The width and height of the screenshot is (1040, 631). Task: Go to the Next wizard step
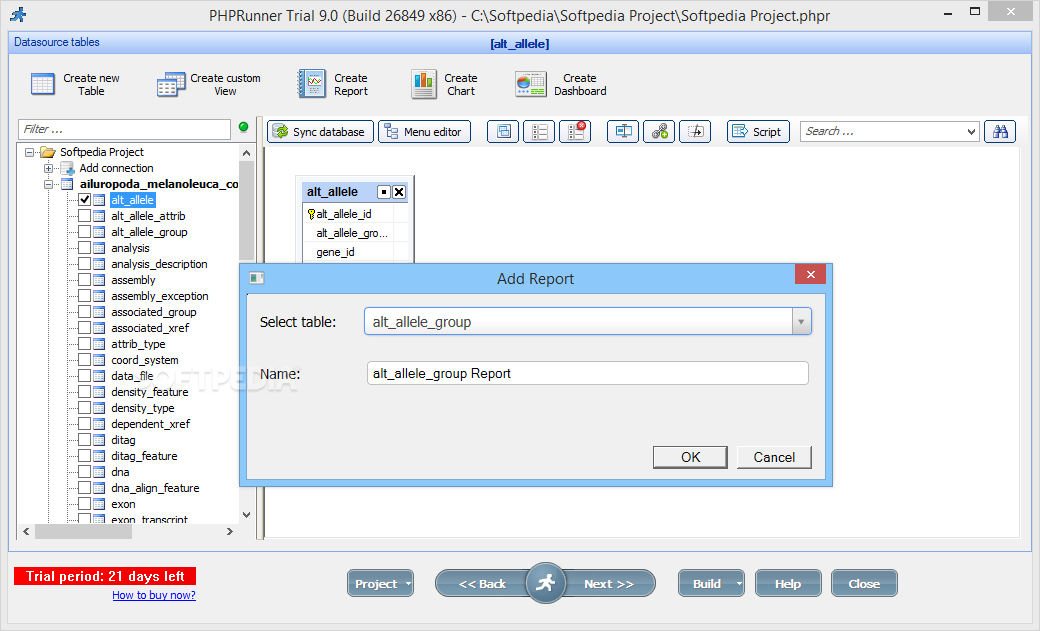[609, 584]
